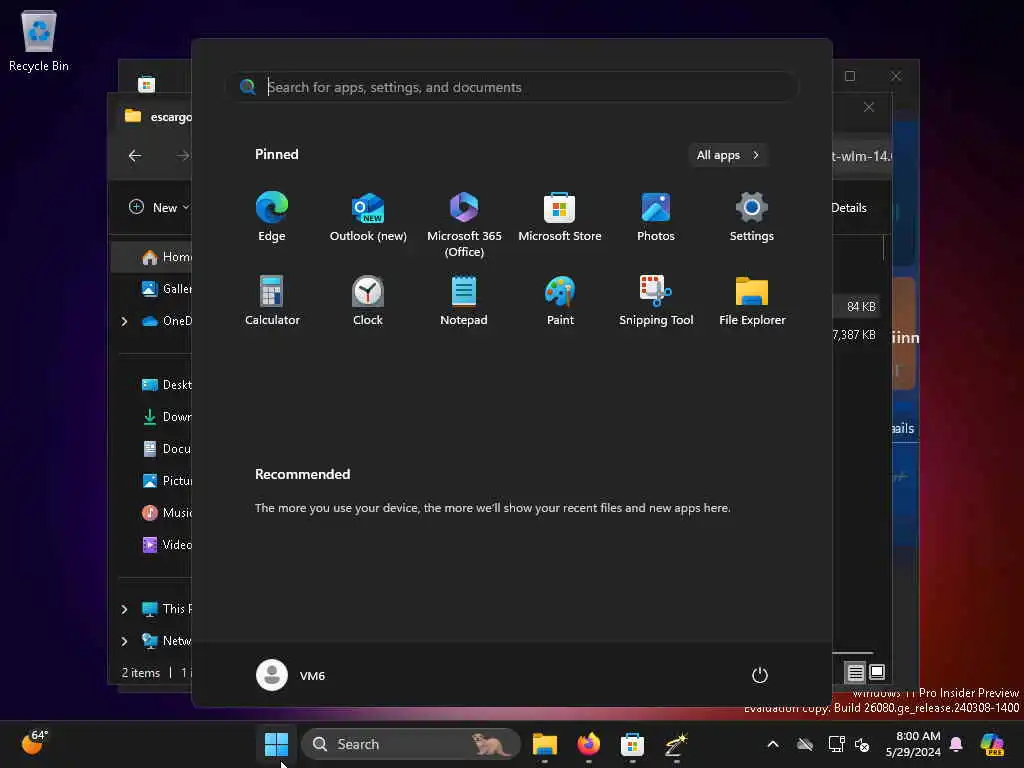Select Videos in File Explorer sidebar

pos(166,545)
